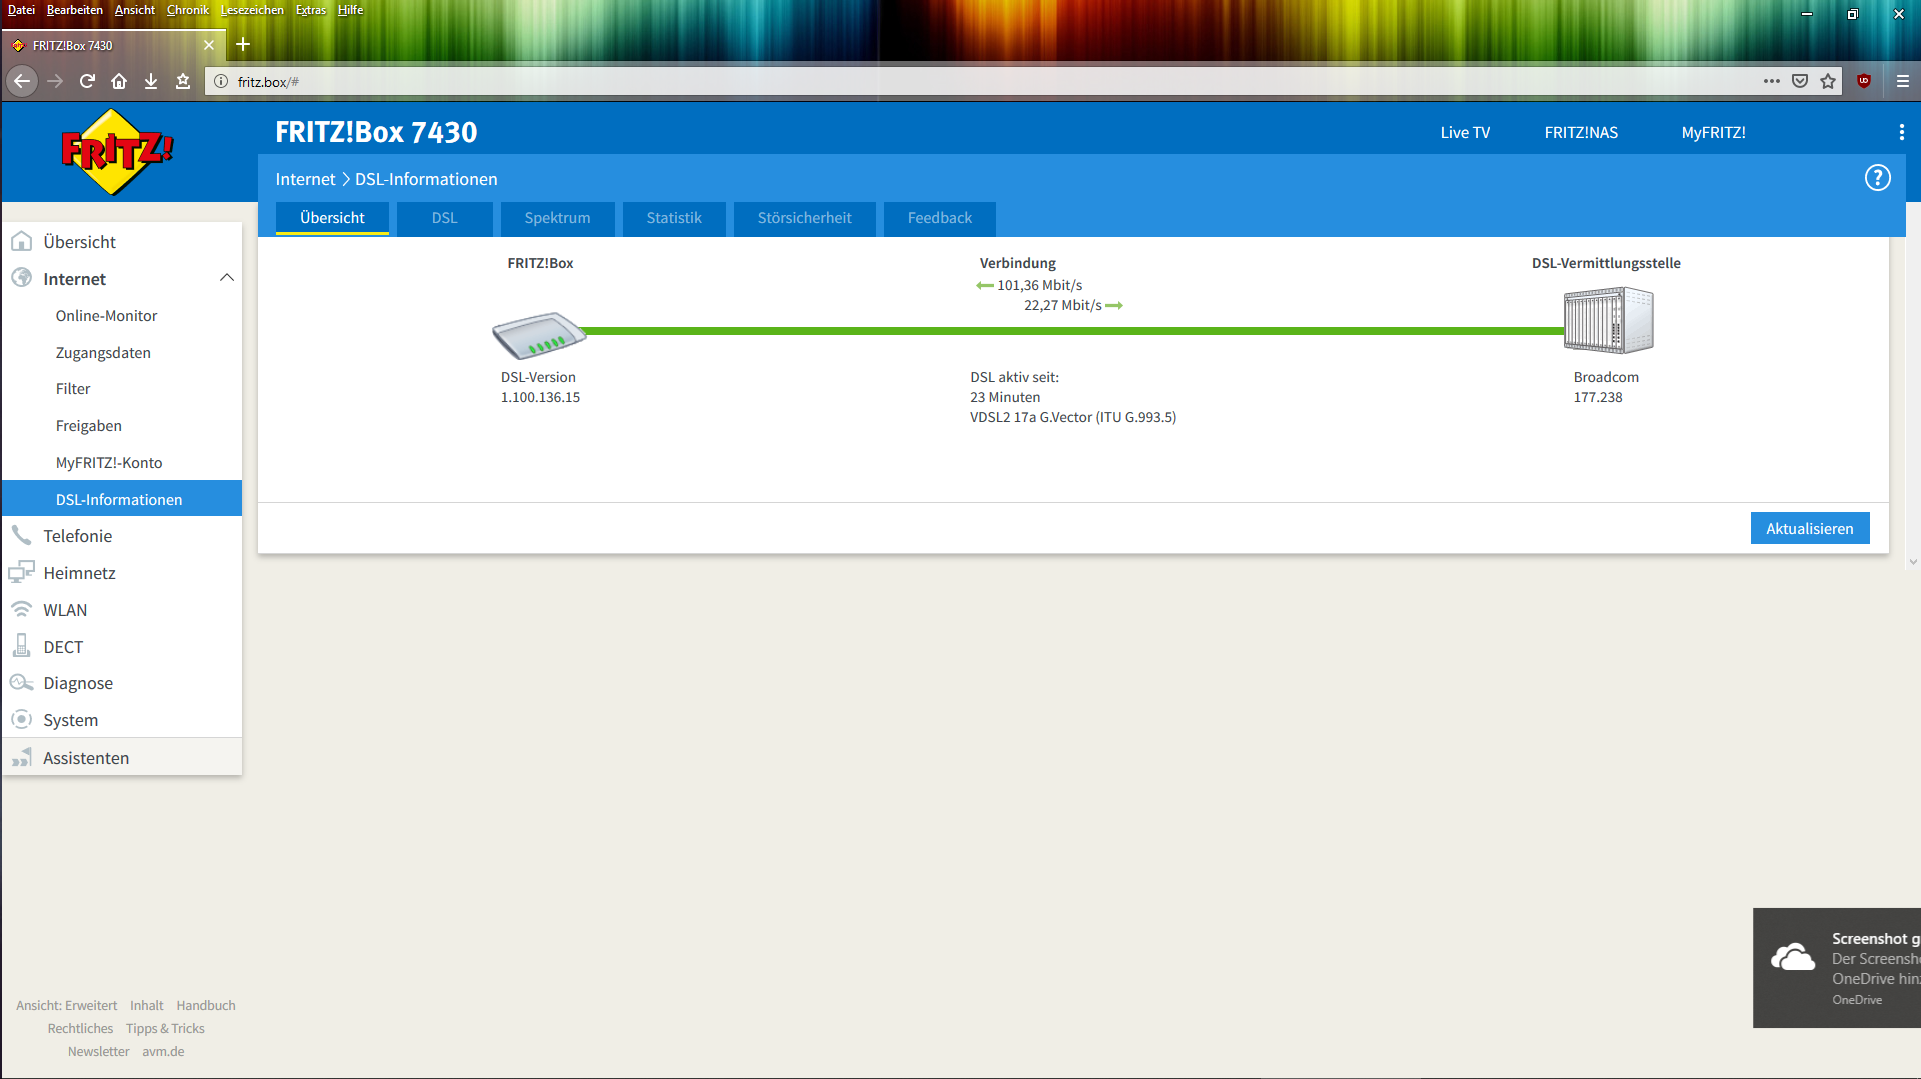1921x1079 pixels.
Task: Open the Extras menu
Action: point(311,10)
